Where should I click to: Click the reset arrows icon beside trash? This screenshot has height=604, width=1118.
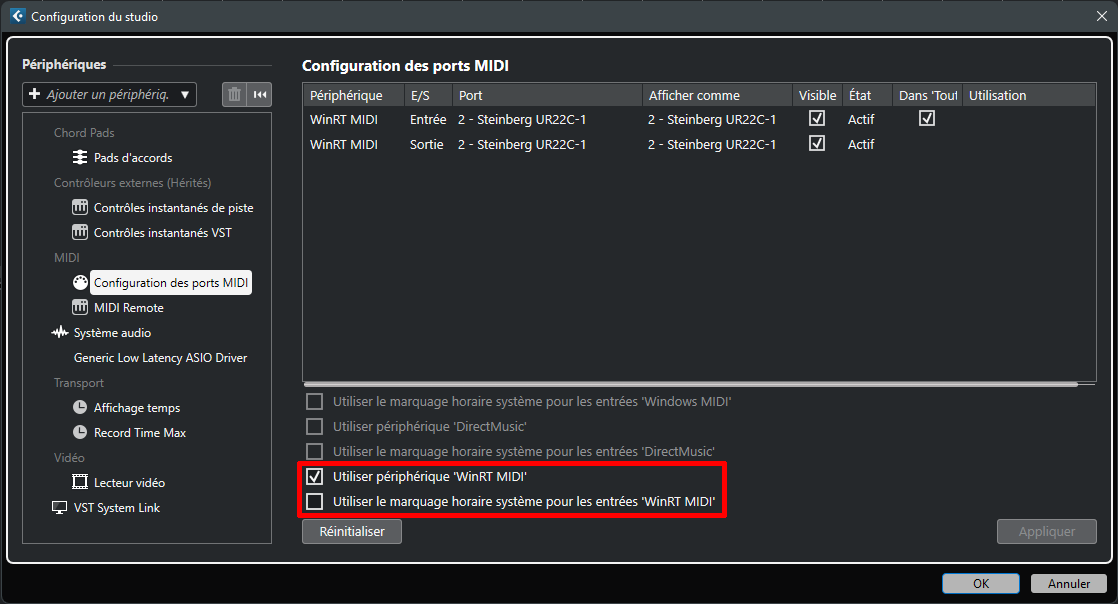click(x=260, y=94)
